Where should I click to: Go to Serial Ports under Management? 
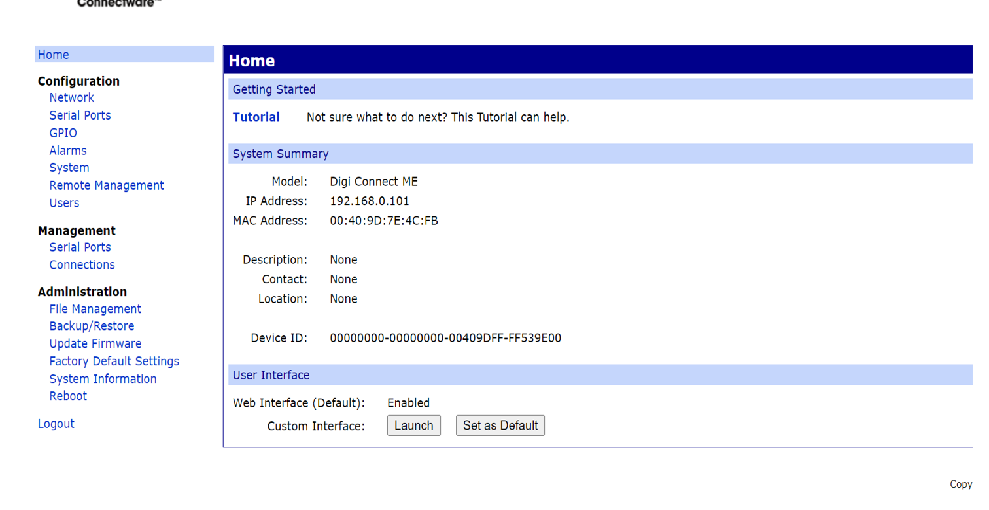(x=80, y=247)
